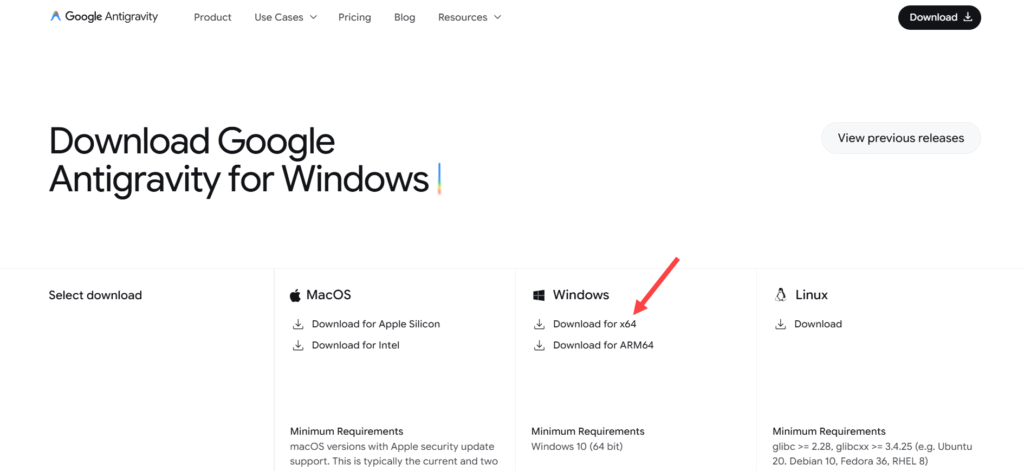Go to the Pricing page

tap(354, 17)
